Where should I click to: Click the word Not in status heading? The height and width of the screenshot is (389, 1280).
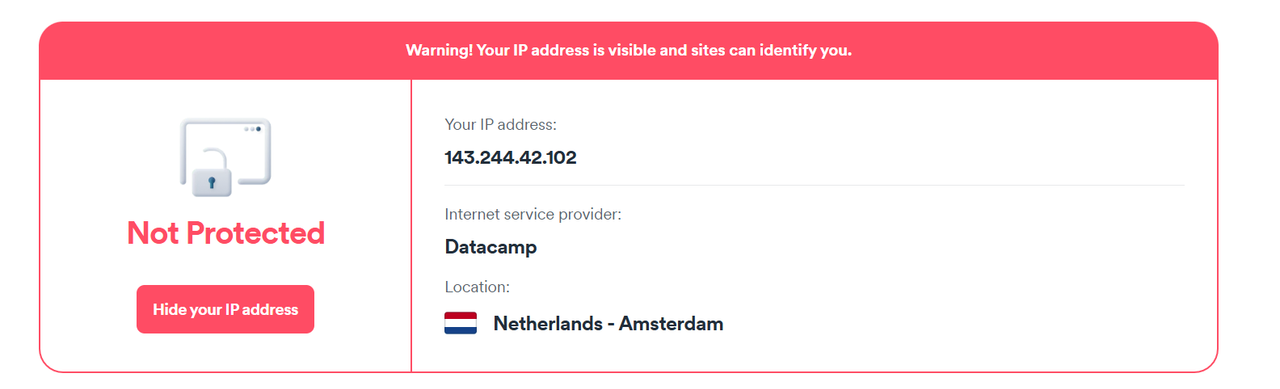tap(153, 233)
